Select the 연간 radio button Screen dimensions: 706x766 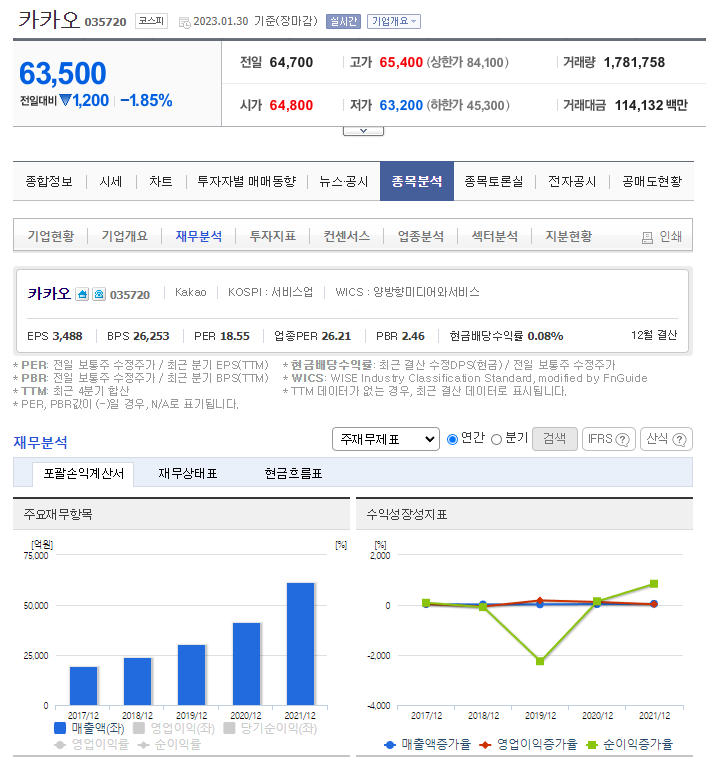pyautogui.click(x=452, y=439)
